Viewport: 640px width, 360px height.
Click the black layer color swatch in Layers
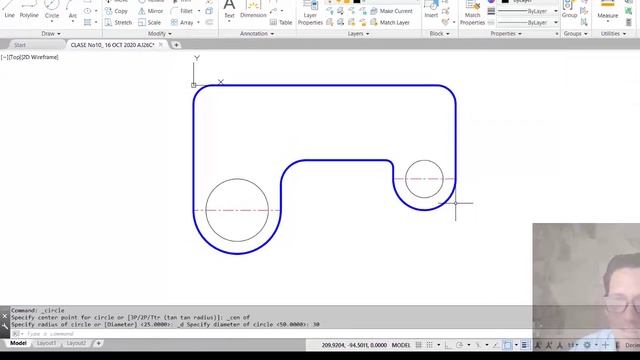[x=357, y=2]
